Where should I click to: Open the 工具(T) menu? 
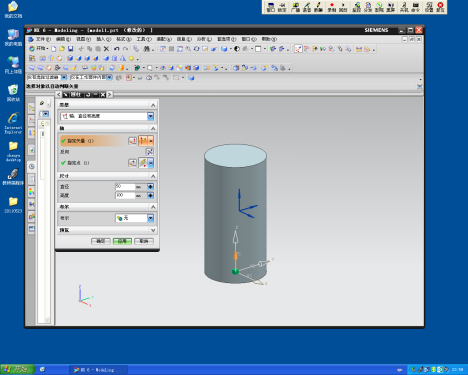click(x=144, y=39)
